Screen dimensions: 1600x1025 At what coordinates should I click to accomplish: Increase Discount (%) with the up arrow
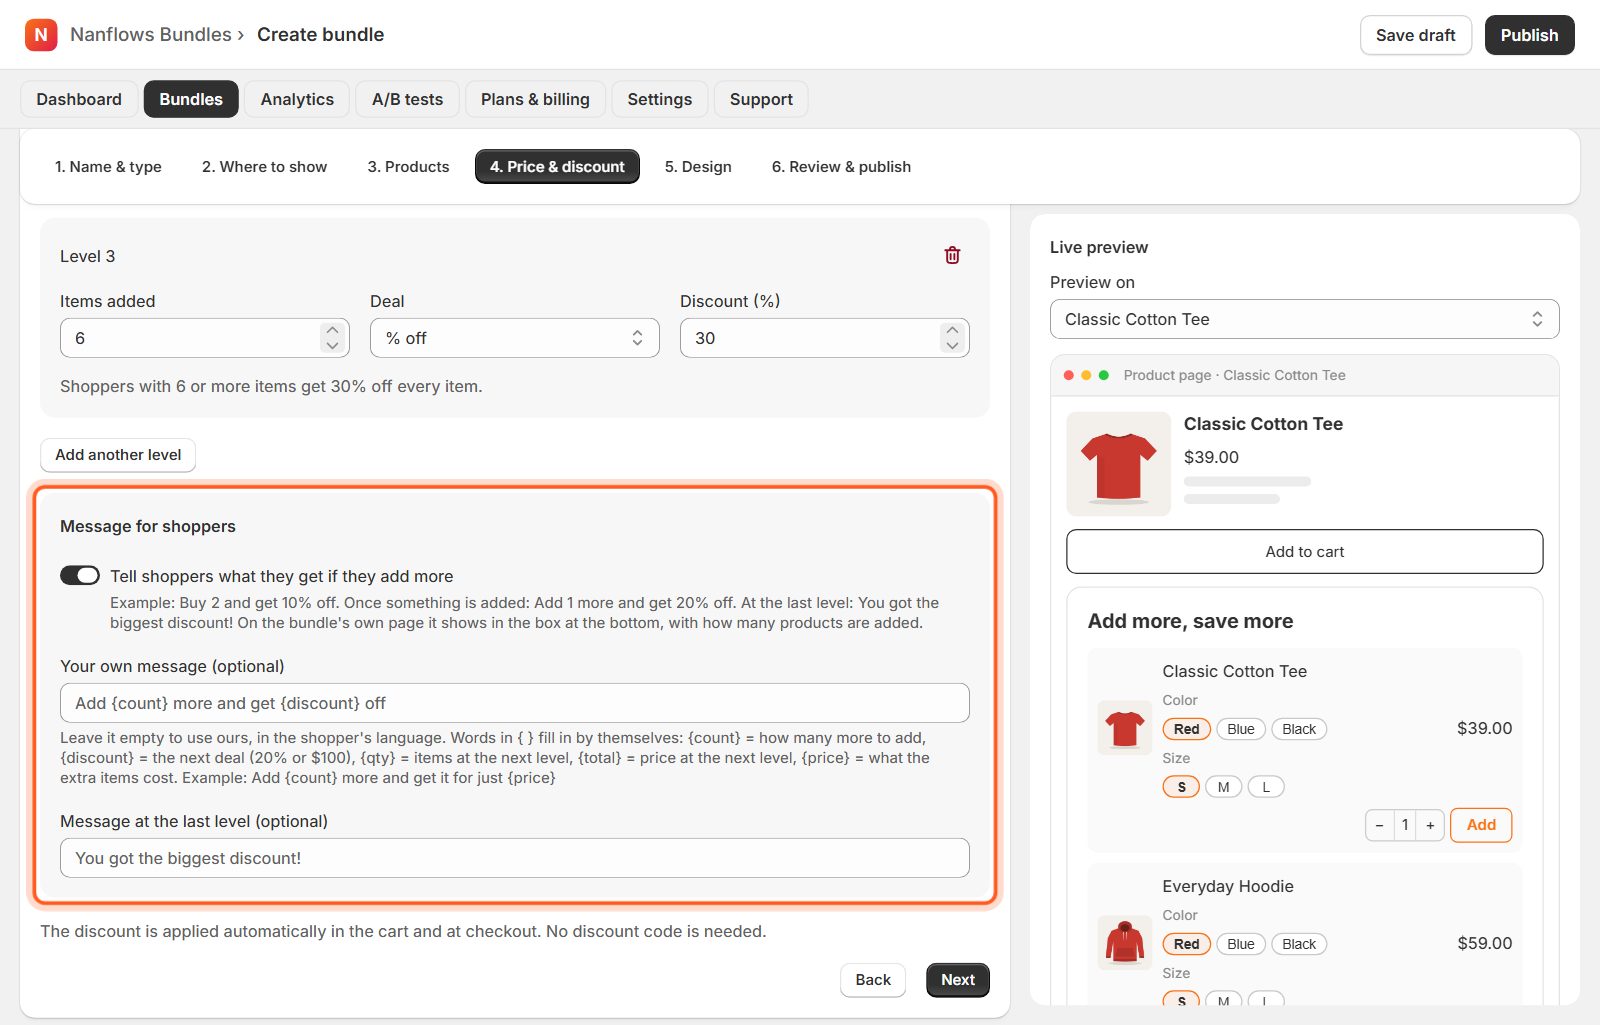952,330
